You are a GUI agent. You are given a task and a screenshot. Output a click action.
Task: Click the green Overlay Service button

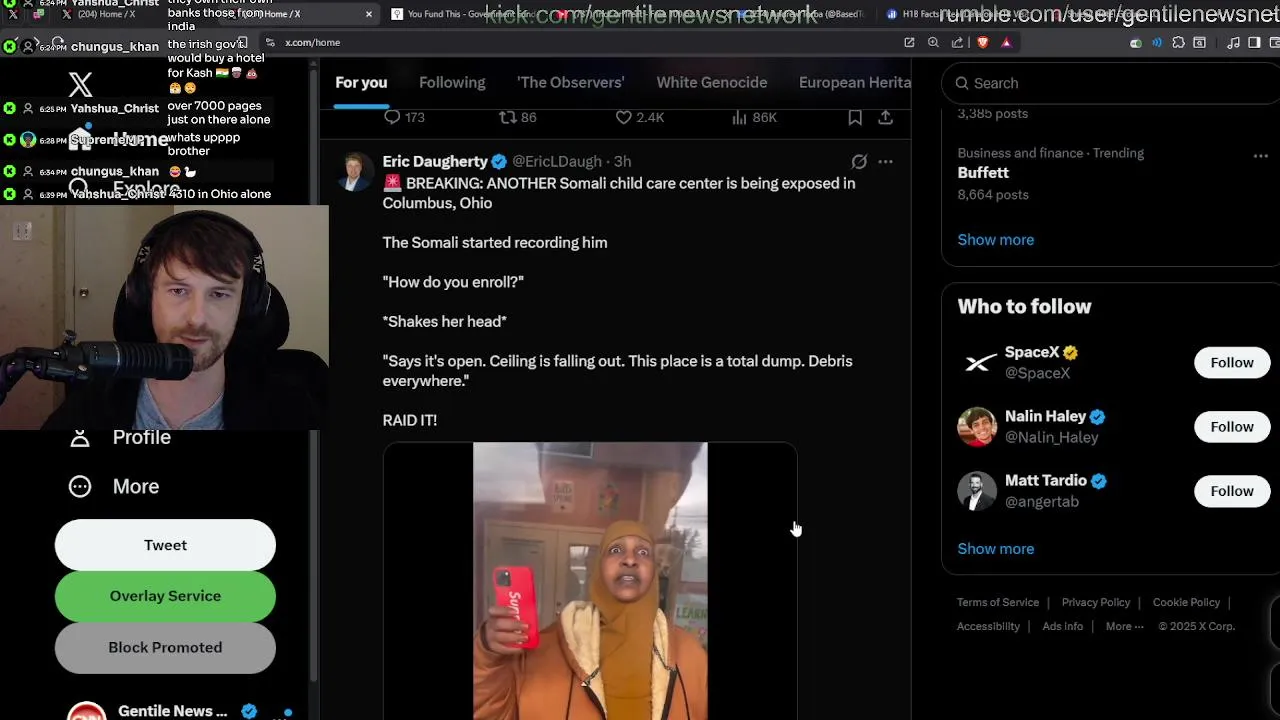pos(165,596)
